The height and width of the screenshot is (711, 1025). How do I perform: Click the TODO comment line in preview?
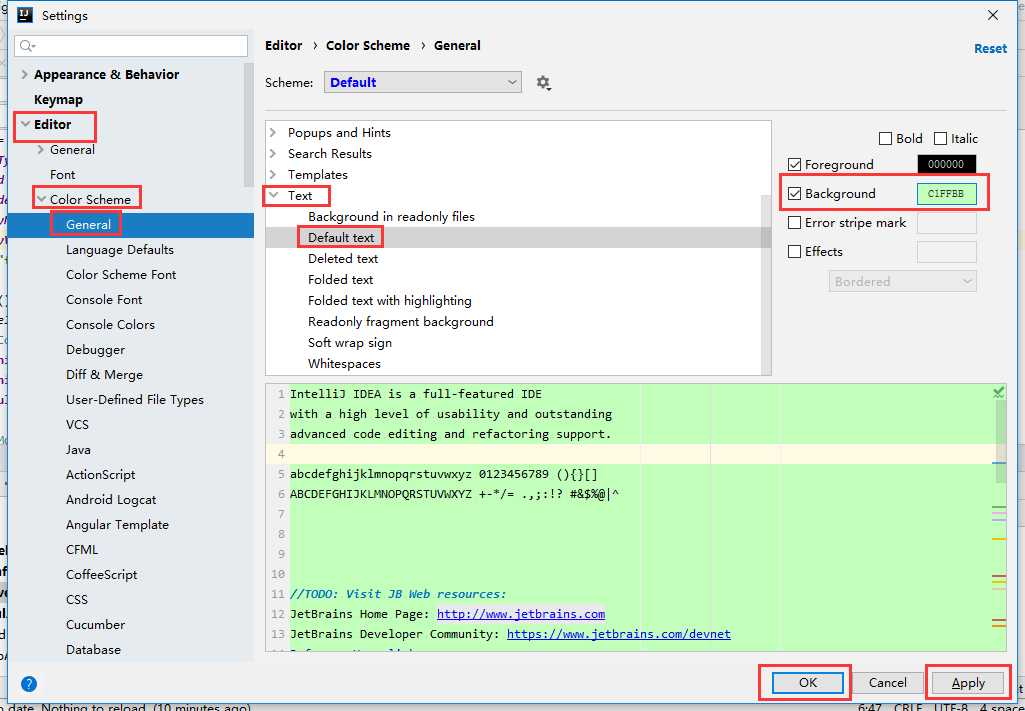[398, 594]
